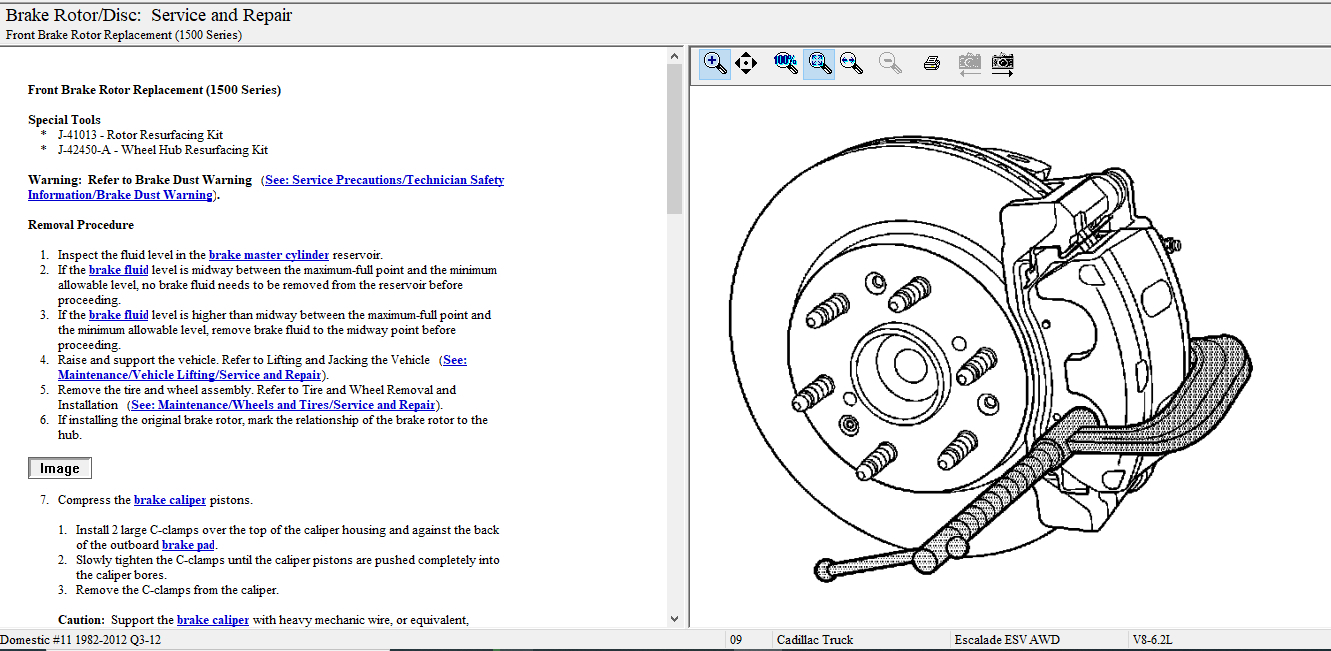Click the brake pad link
The width and height of the screenshot is (1331, 651).
point(188,545)
